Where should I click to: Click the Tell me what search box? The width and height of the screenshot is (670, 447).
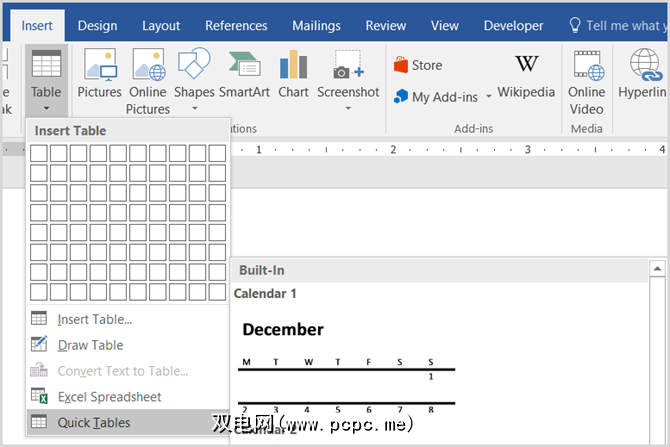619,26
